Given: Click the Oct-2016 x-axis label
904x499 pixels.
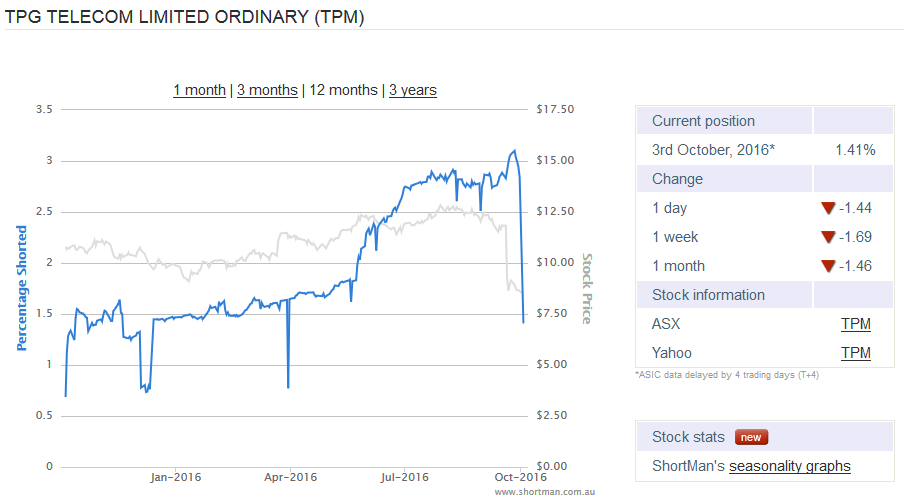Looking at the screenshot, I should point(521,477).
